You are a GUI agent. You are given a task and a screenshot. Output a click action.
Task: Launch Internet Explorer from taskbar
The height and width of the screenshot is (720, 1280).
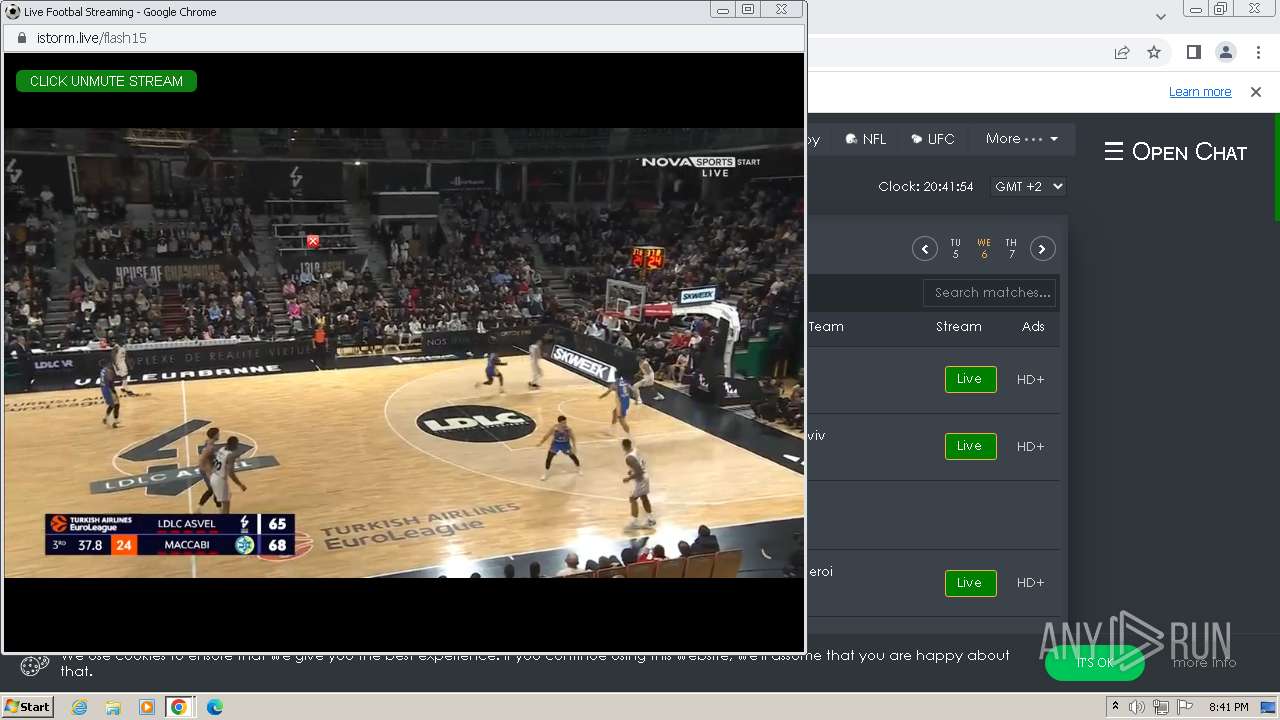click(x=80, y=707)
